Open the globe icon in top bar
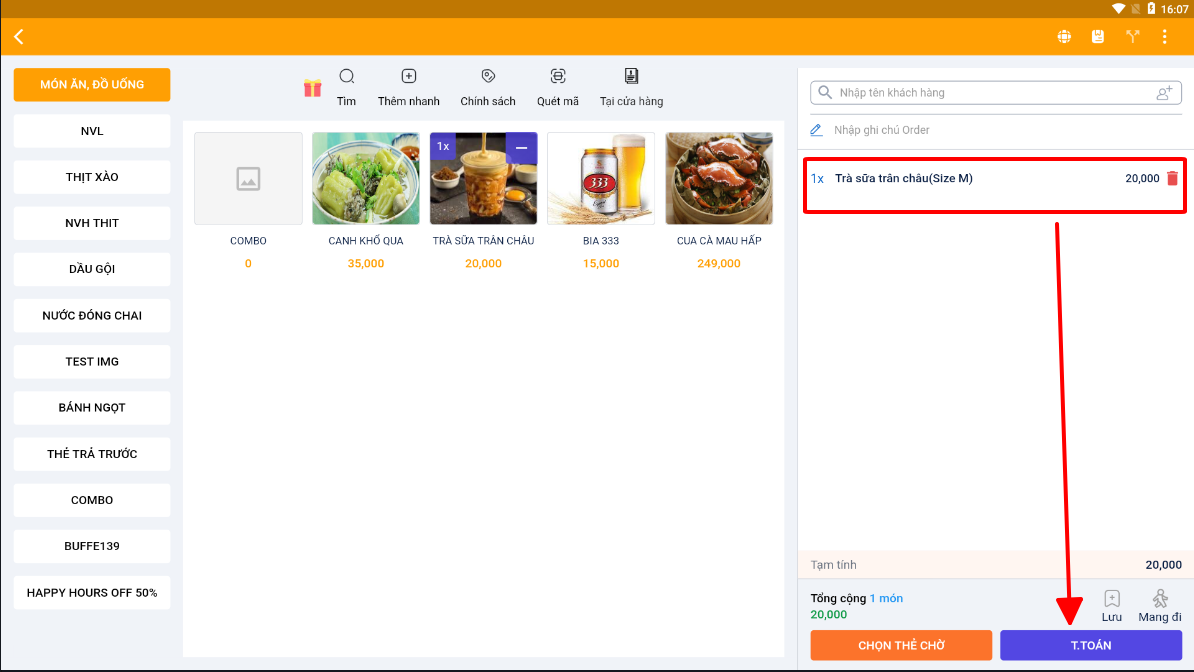This screenshot has height=672, width=1194. [x=1064, y=37]
